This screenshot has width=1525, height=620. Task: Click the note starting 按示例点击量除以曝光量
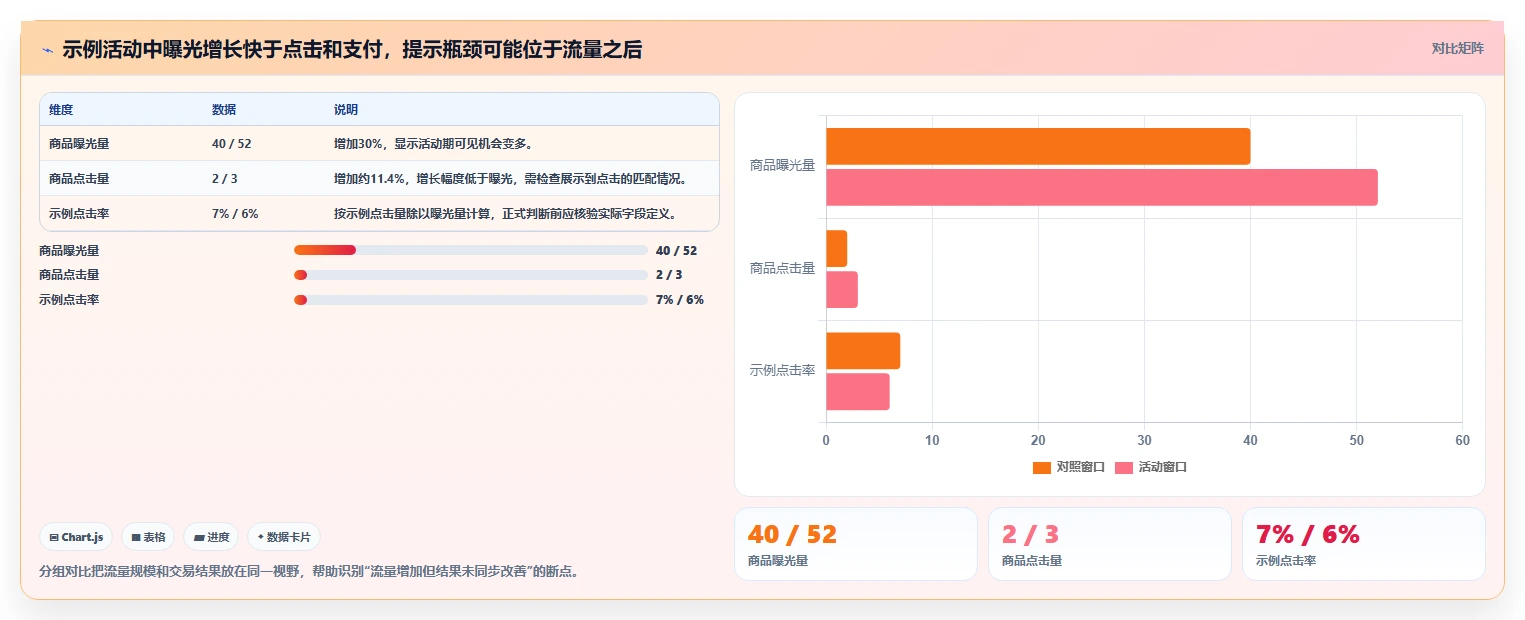point(506,214)
